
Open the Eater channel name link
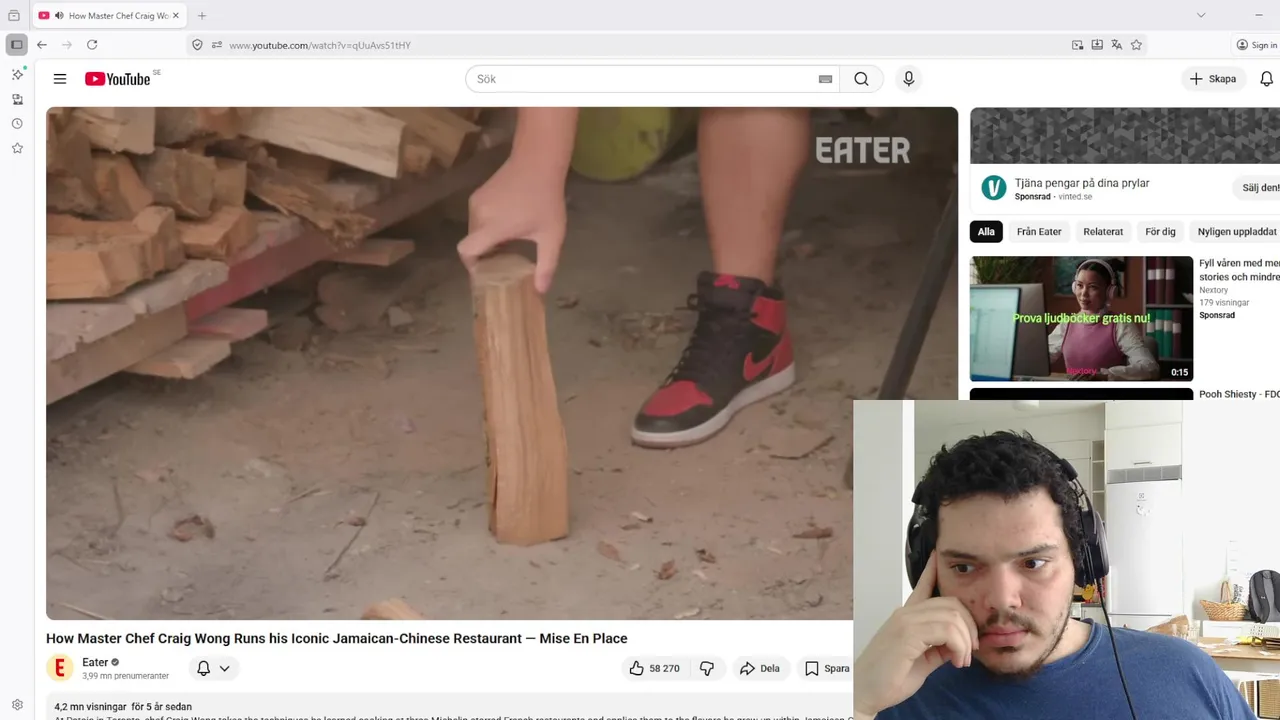pos(95,662)
